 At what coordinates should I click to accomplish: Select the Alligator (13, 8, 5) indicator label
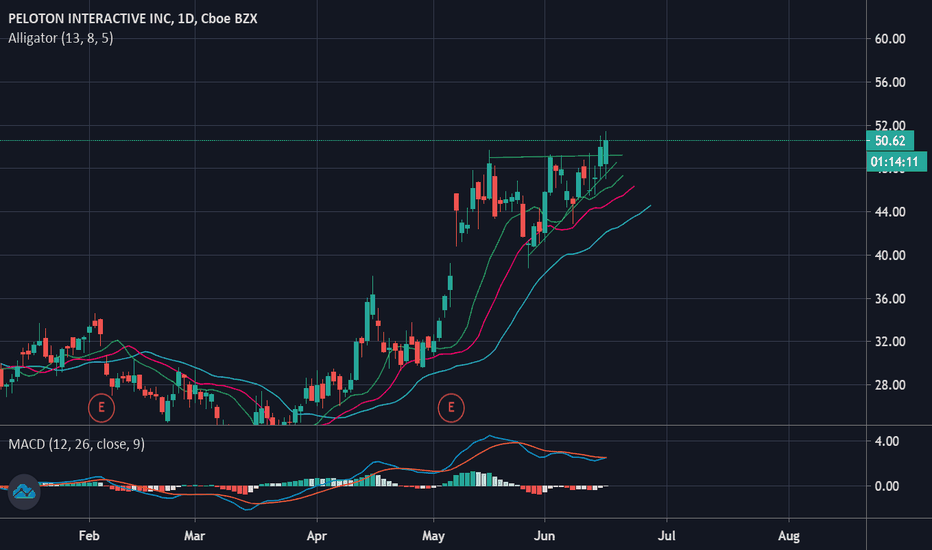point(61,38)
